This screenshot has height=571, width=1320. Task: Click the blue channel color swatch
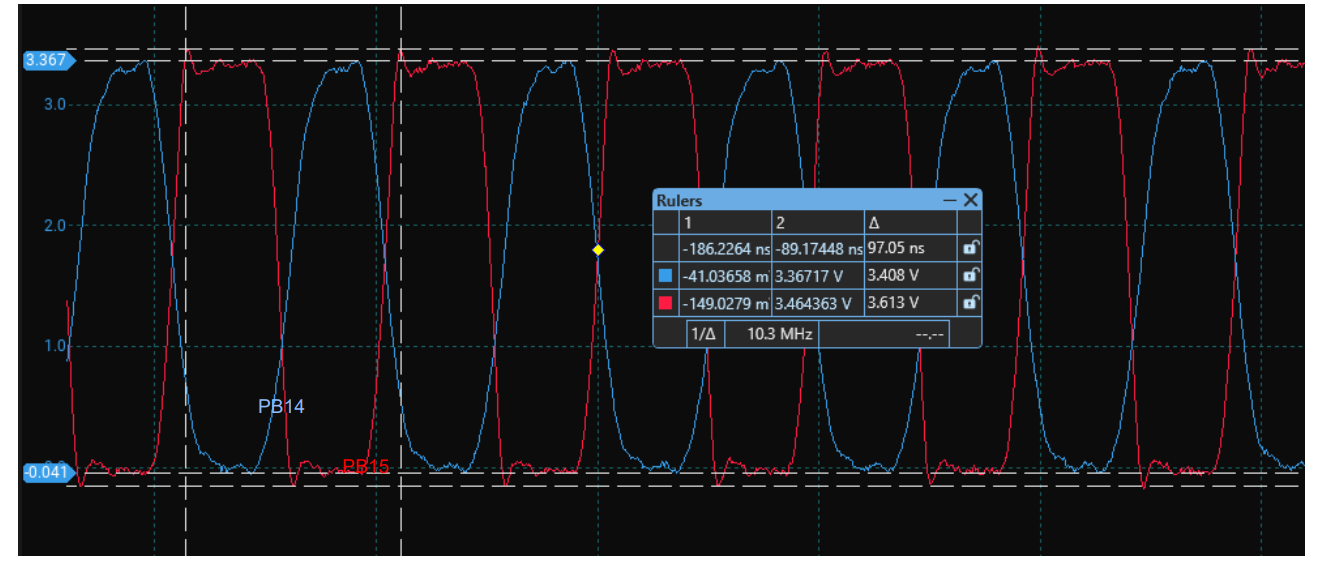coord(666,275)
